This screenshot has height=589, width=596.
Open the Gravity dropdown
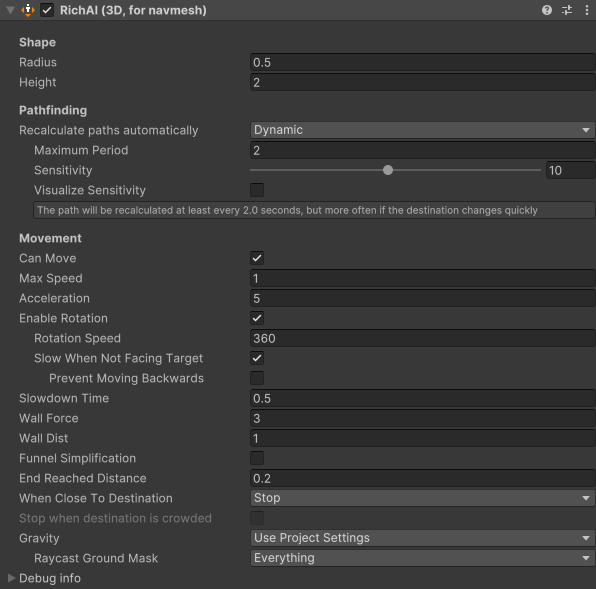423,538
